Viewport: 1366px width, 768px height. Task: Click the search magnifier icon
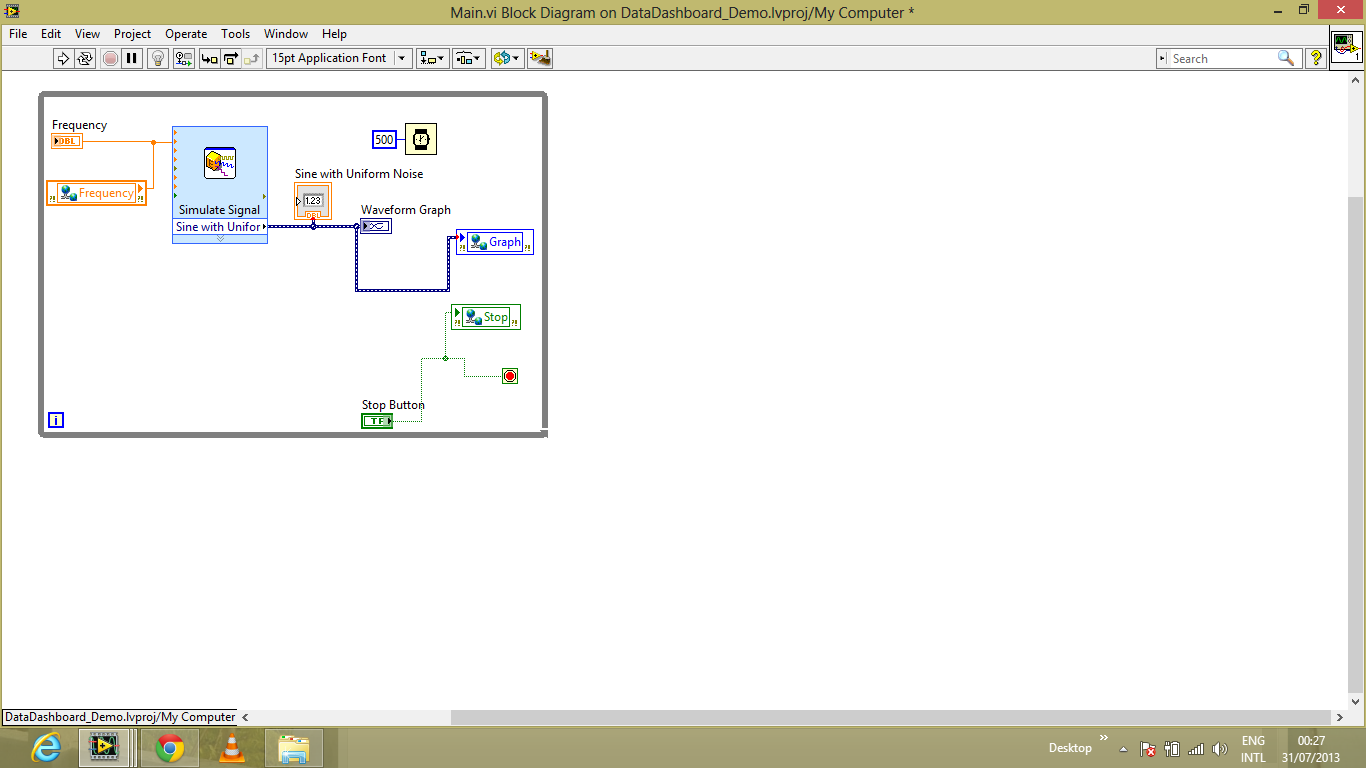[1287, 58]
